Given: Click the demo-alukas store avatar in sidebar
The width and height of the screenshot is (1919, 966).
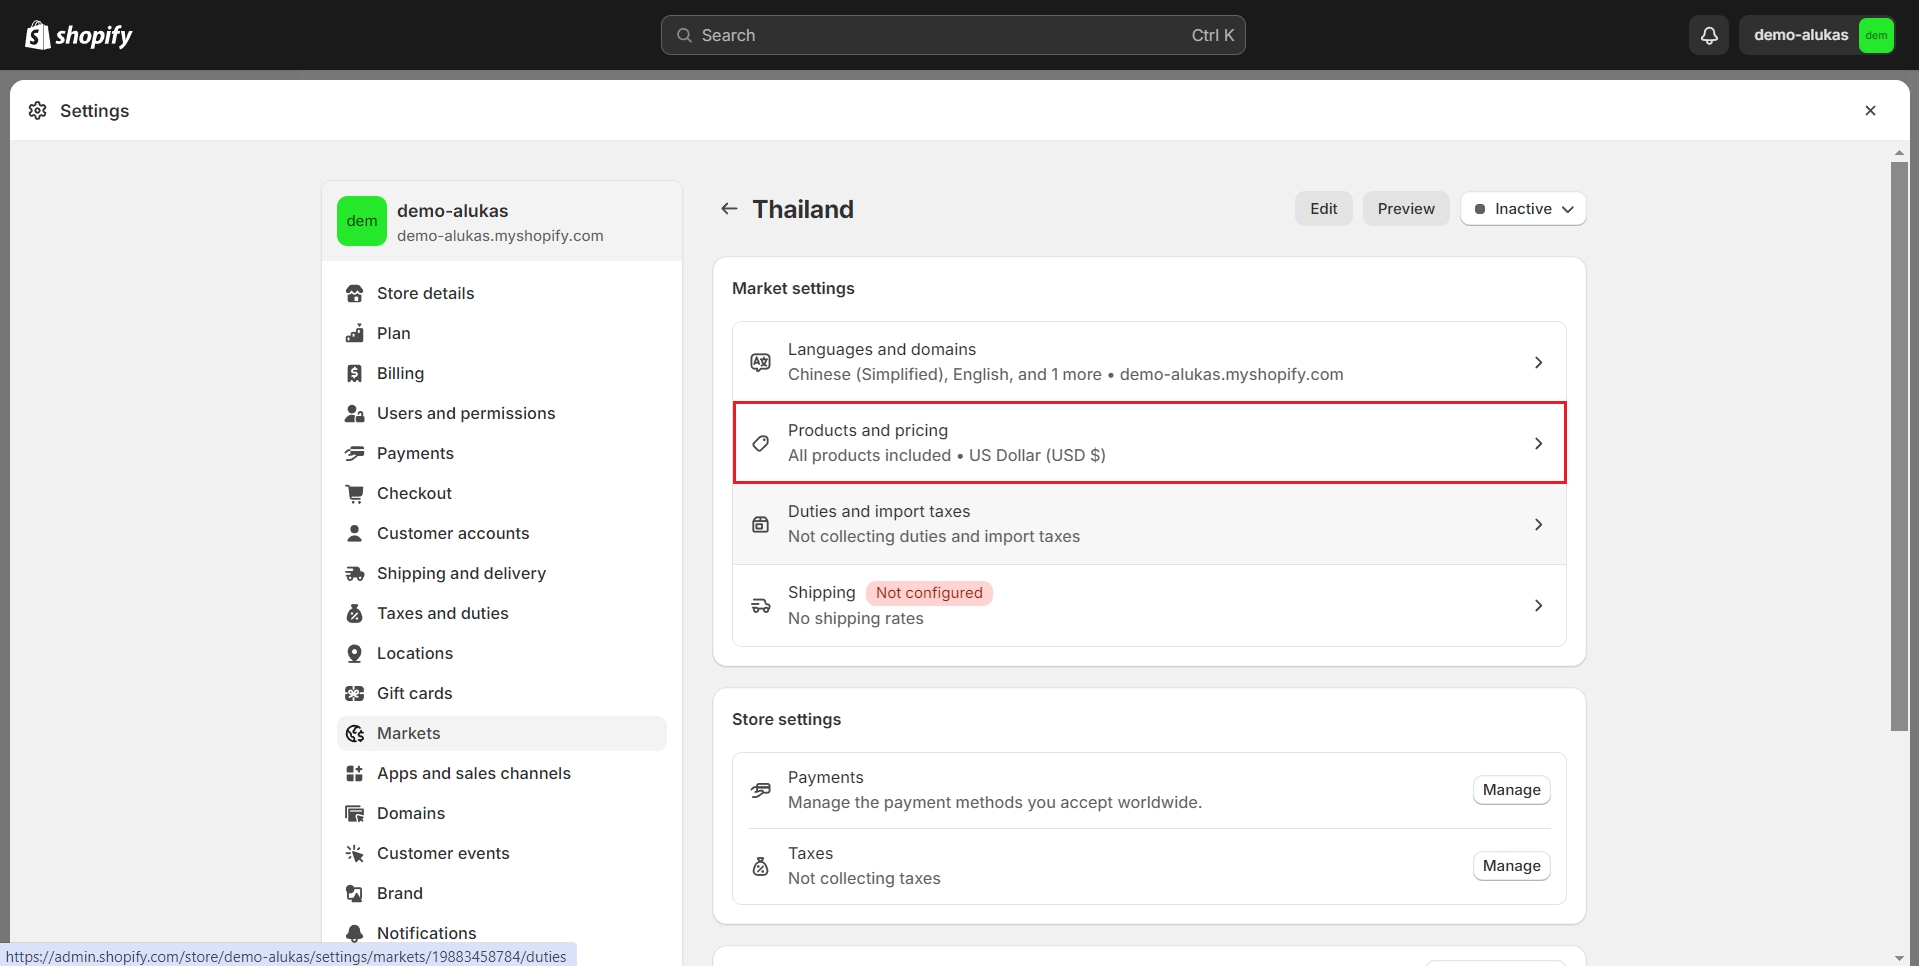Looking at the screenshot, I should coord(362,221).
